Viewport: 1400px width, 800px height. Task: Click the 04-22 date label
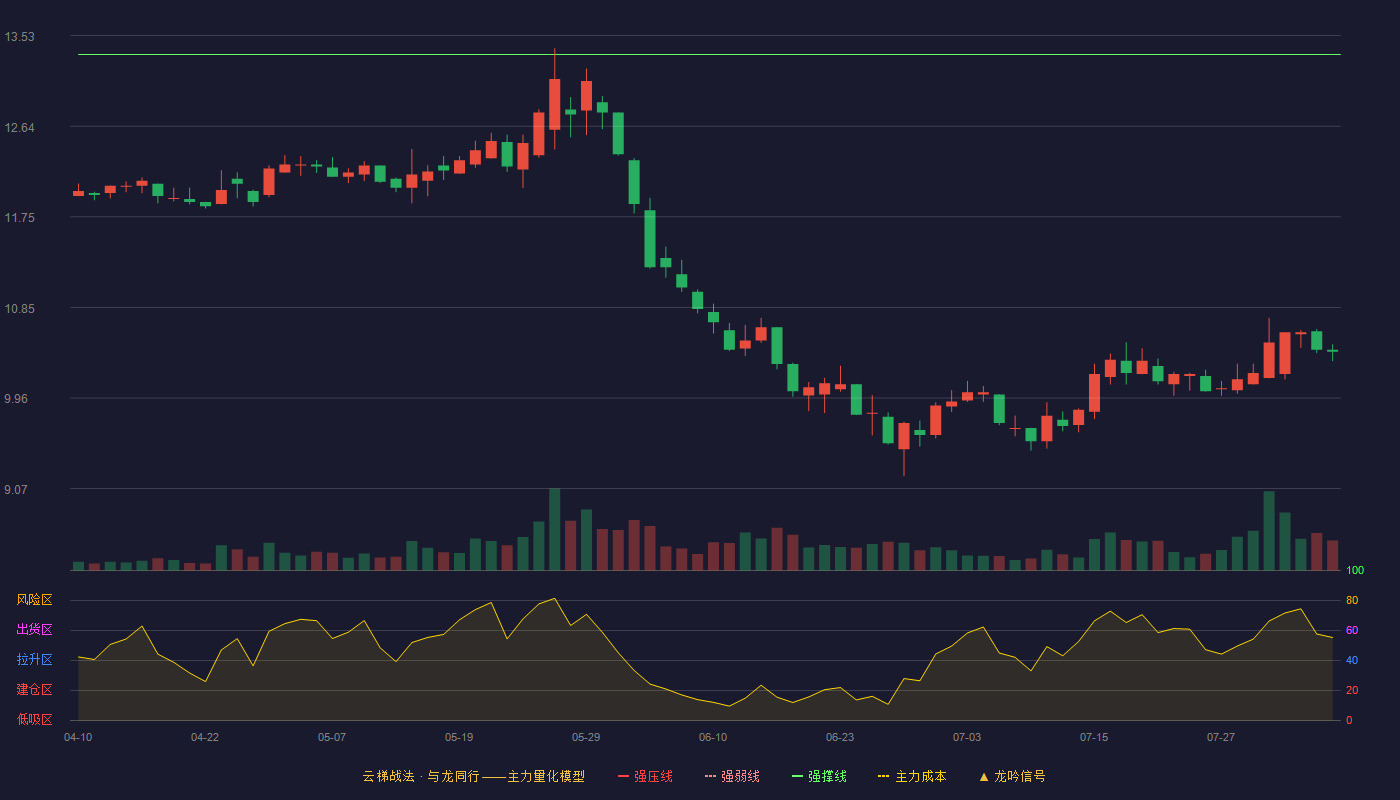click(x=205, y=737)
